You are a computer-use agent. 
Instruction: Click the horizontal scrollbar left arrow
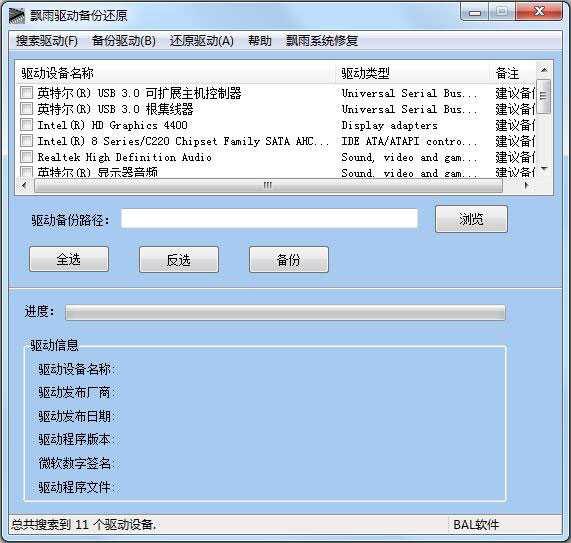(24, 186)
